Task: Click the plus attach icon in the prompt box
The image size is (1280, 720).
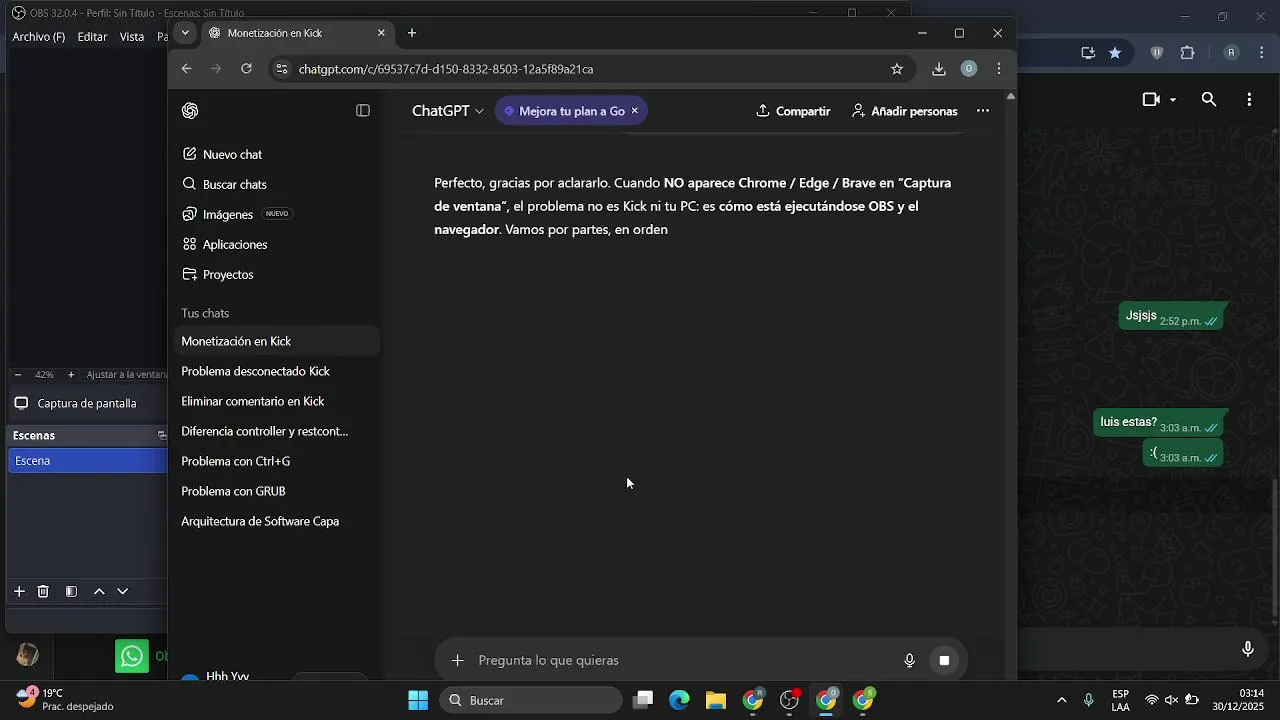Action: (457, 660)
